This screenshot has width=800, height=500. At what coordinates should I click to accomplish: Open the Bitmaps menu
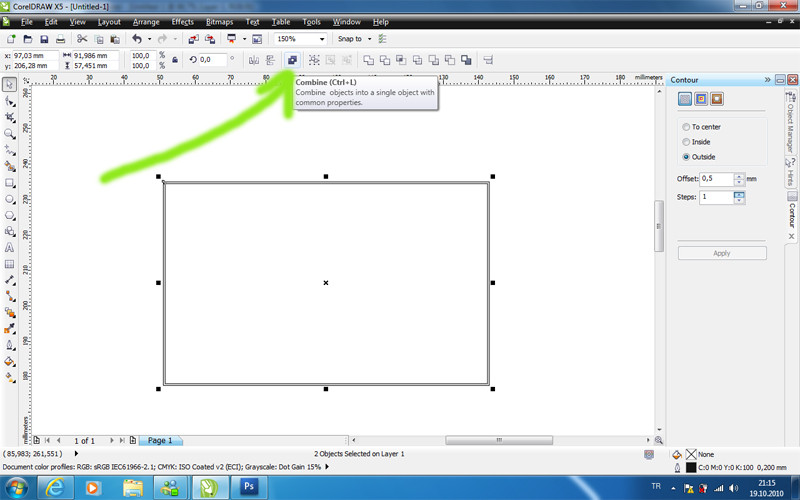point(219,22)
